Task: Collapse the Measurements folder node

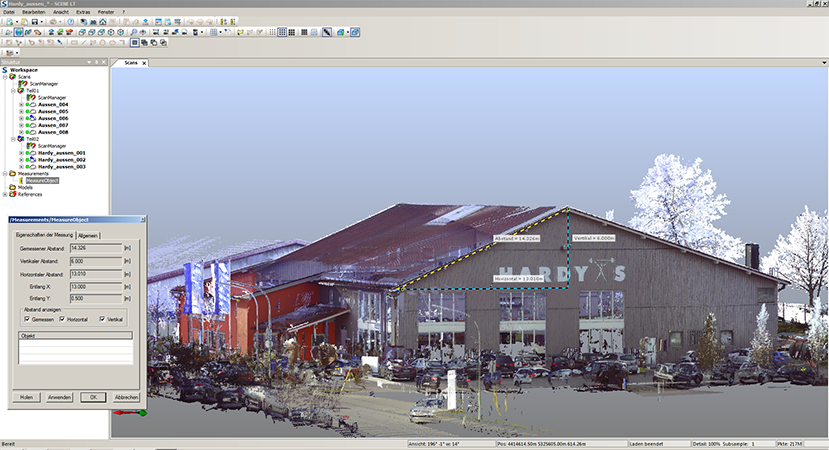Action: [x=5, y=173]
